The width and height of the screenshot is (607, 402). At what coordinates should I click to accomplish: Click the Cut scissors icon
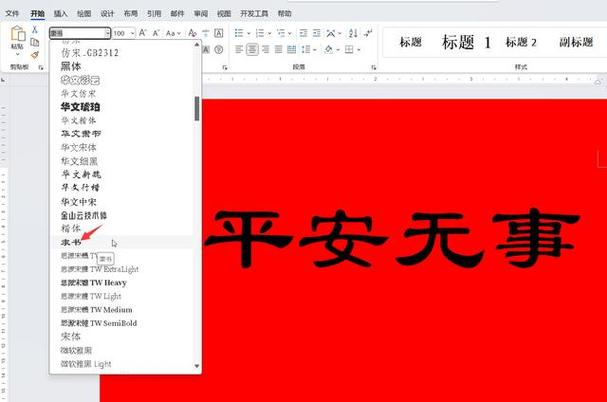pos(34,30)
